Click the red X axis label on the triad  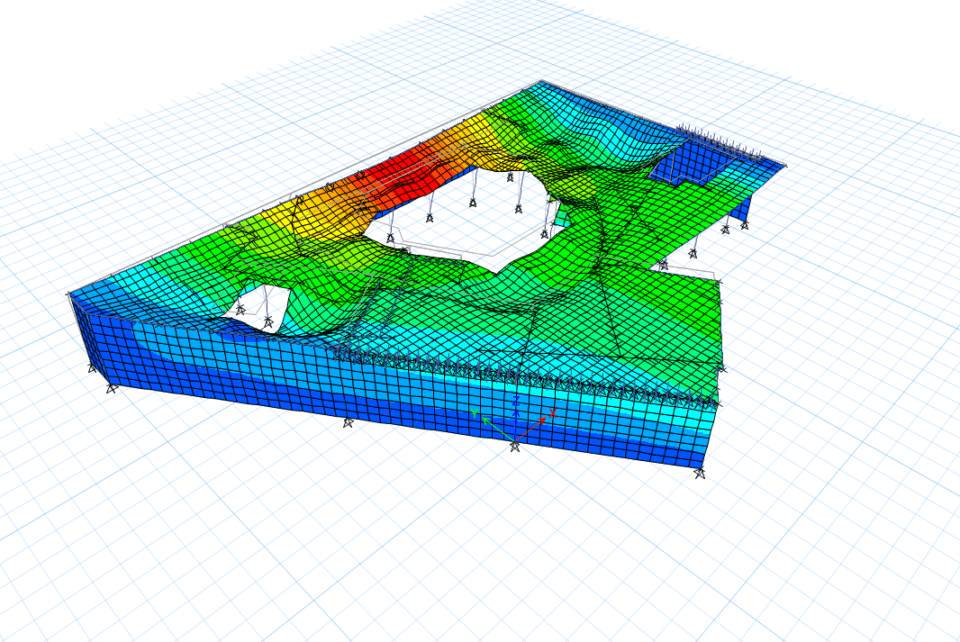pyautogui.click(x=551, y=413)
